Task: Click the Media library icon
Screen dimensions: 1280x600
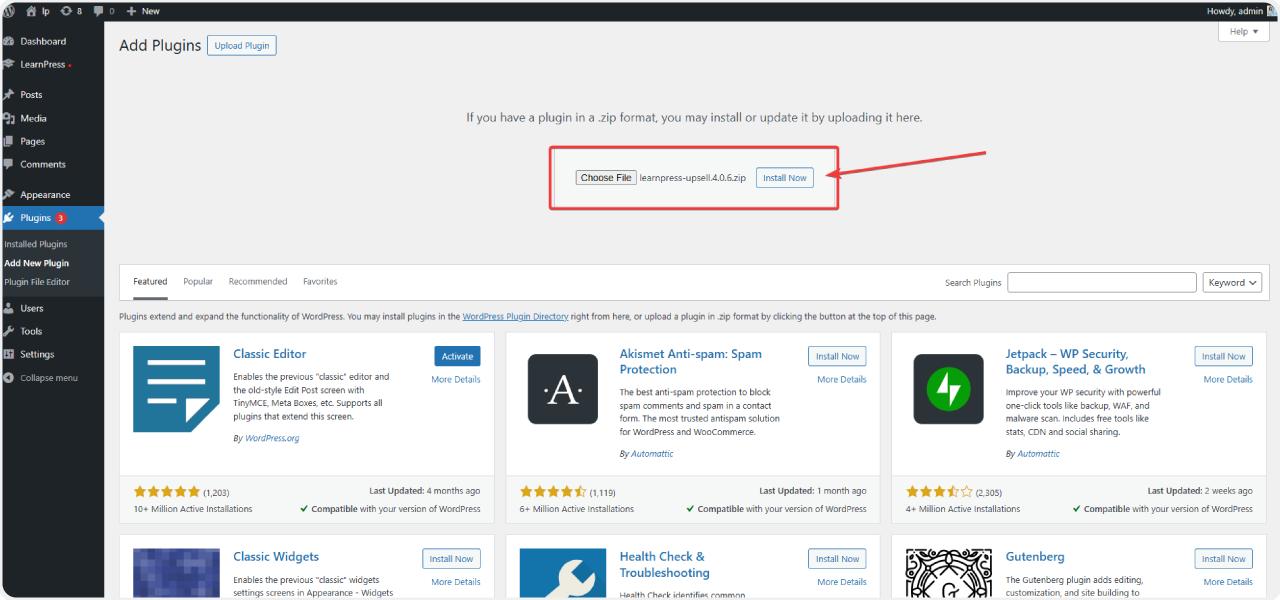Action: [9, 118]
